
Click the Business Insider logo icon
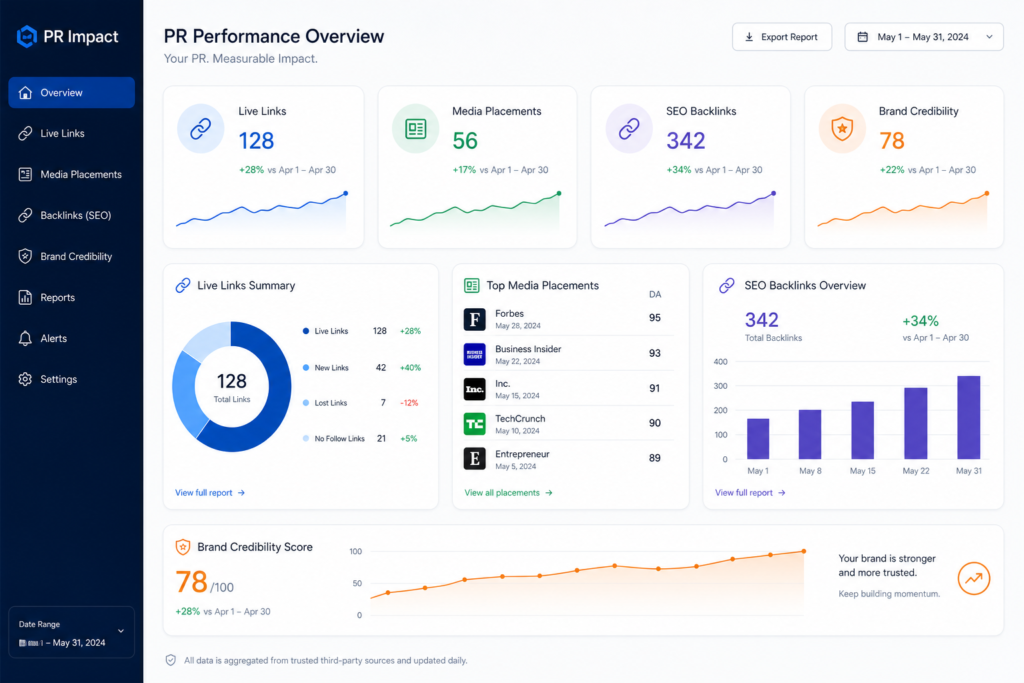tap(475, 355)
